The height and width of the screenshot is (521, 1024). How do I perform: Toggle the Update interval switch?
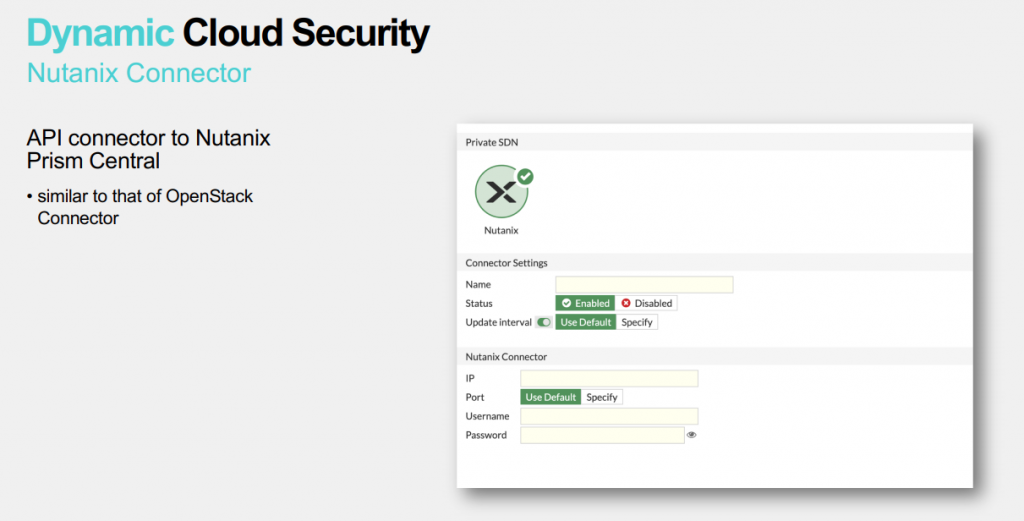(543, 322)
